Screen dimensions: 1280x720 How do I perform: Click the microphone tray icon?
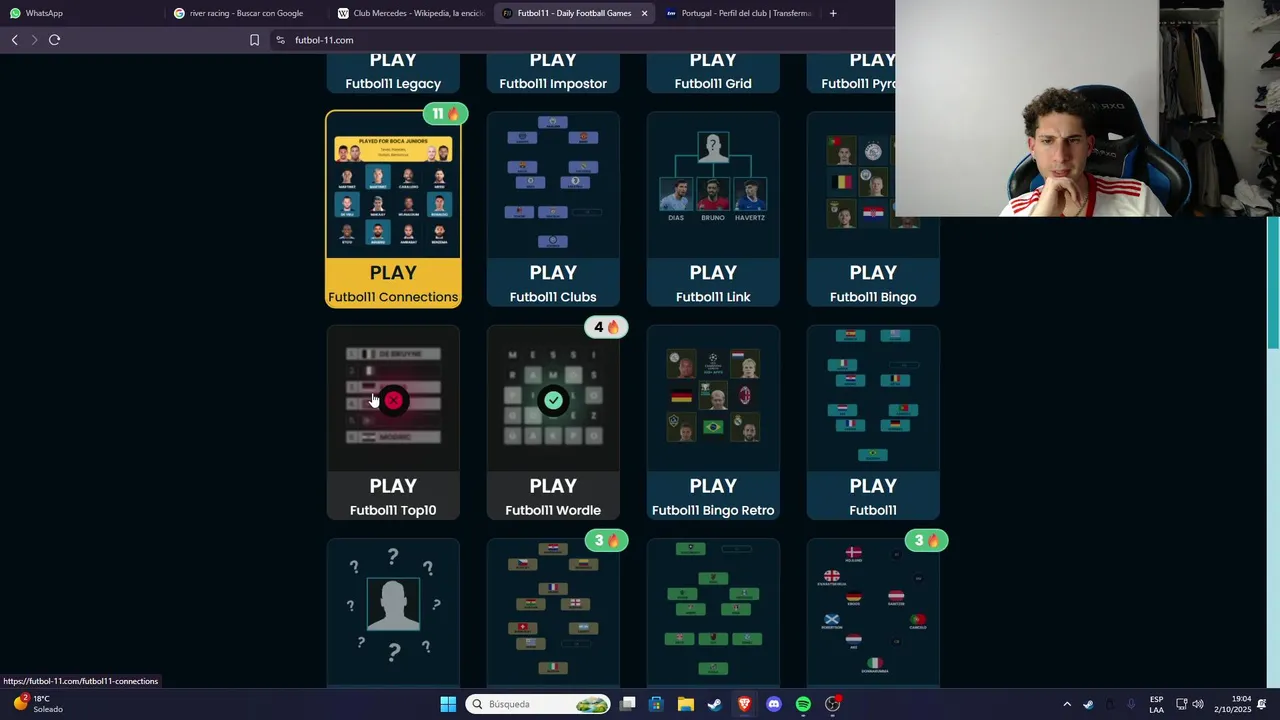(x=1131, y=704)
